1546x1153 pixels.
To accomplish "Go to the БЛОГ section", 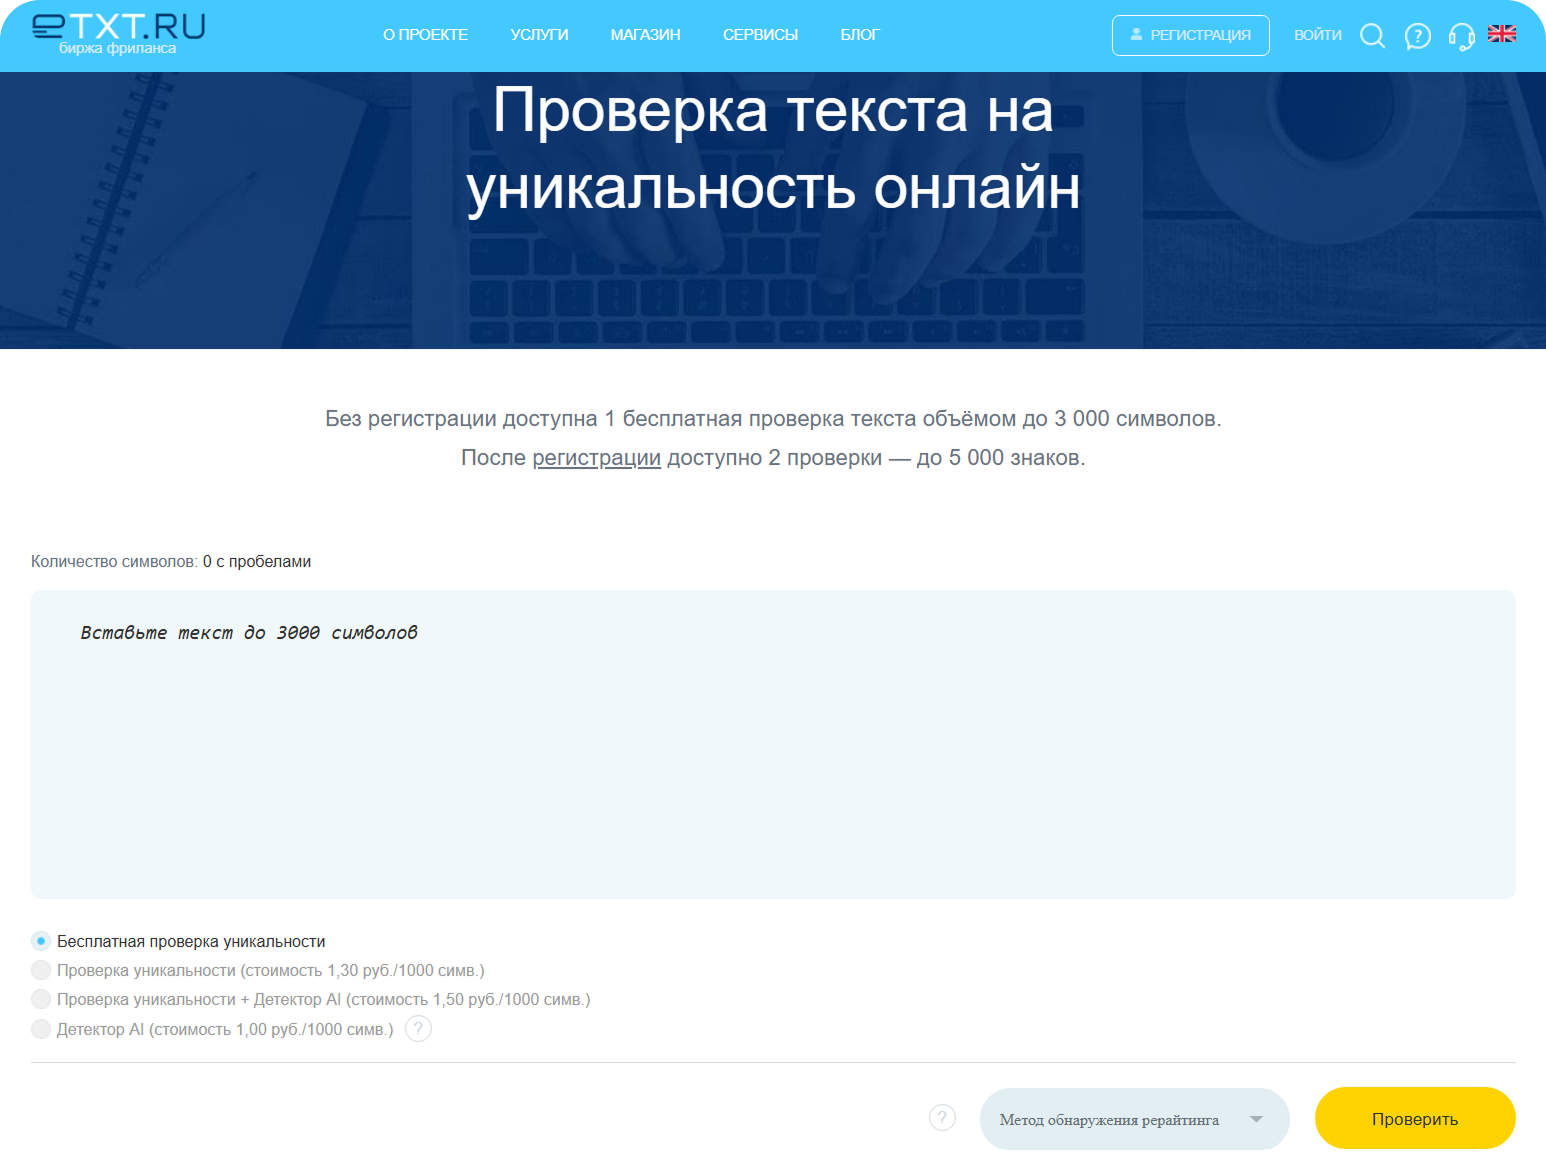I will point(859,35).
